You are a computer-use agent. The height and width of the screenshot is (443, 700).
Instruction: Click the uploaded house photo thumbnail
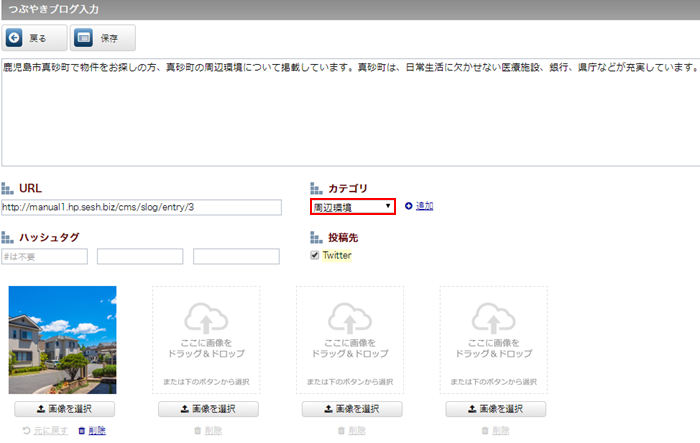[x=62, y=340]
